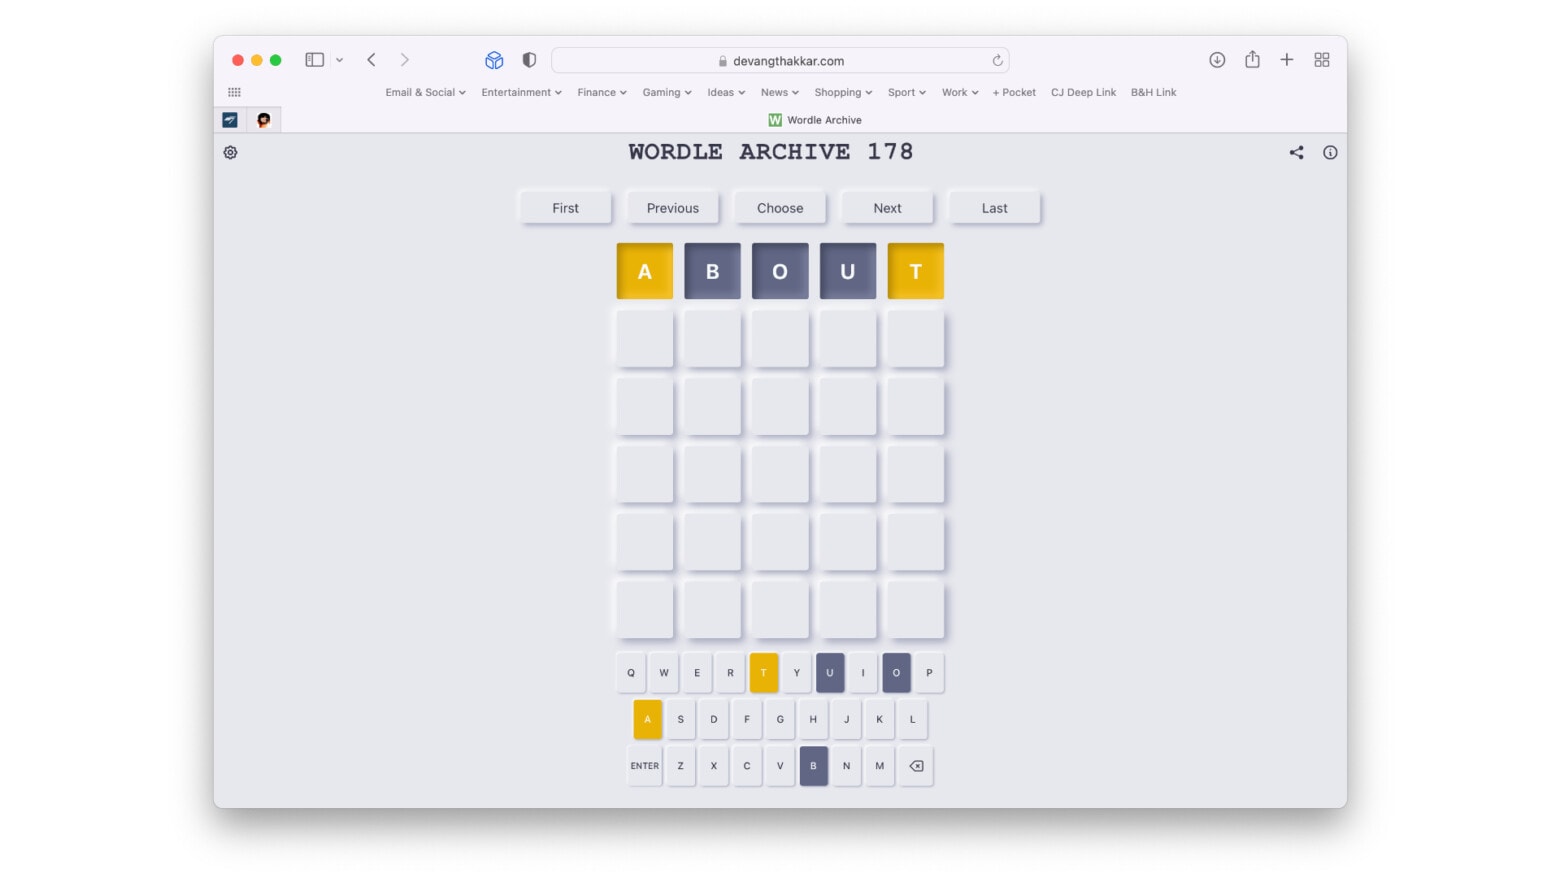Open the tab overview grid icon
Viewport: 1560px width, 878px height.
[x=1322, y=60]
